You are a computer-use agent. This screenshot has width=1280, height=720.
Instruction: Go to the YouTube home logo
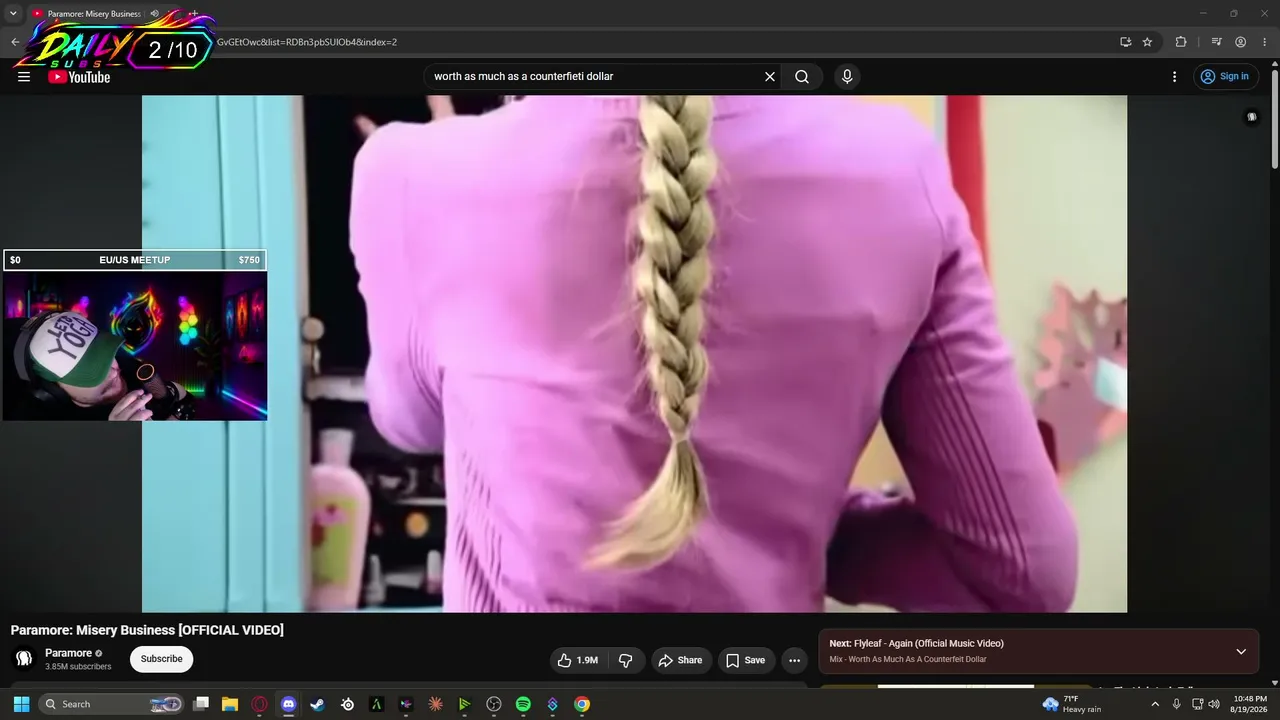tap(79, 77)
